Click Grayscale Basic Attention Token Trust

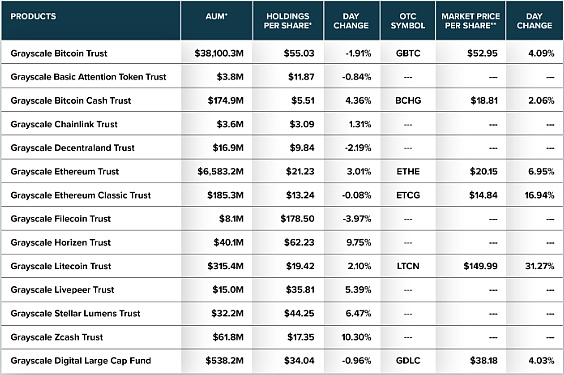pyautogui.click(x=88, y=77)
